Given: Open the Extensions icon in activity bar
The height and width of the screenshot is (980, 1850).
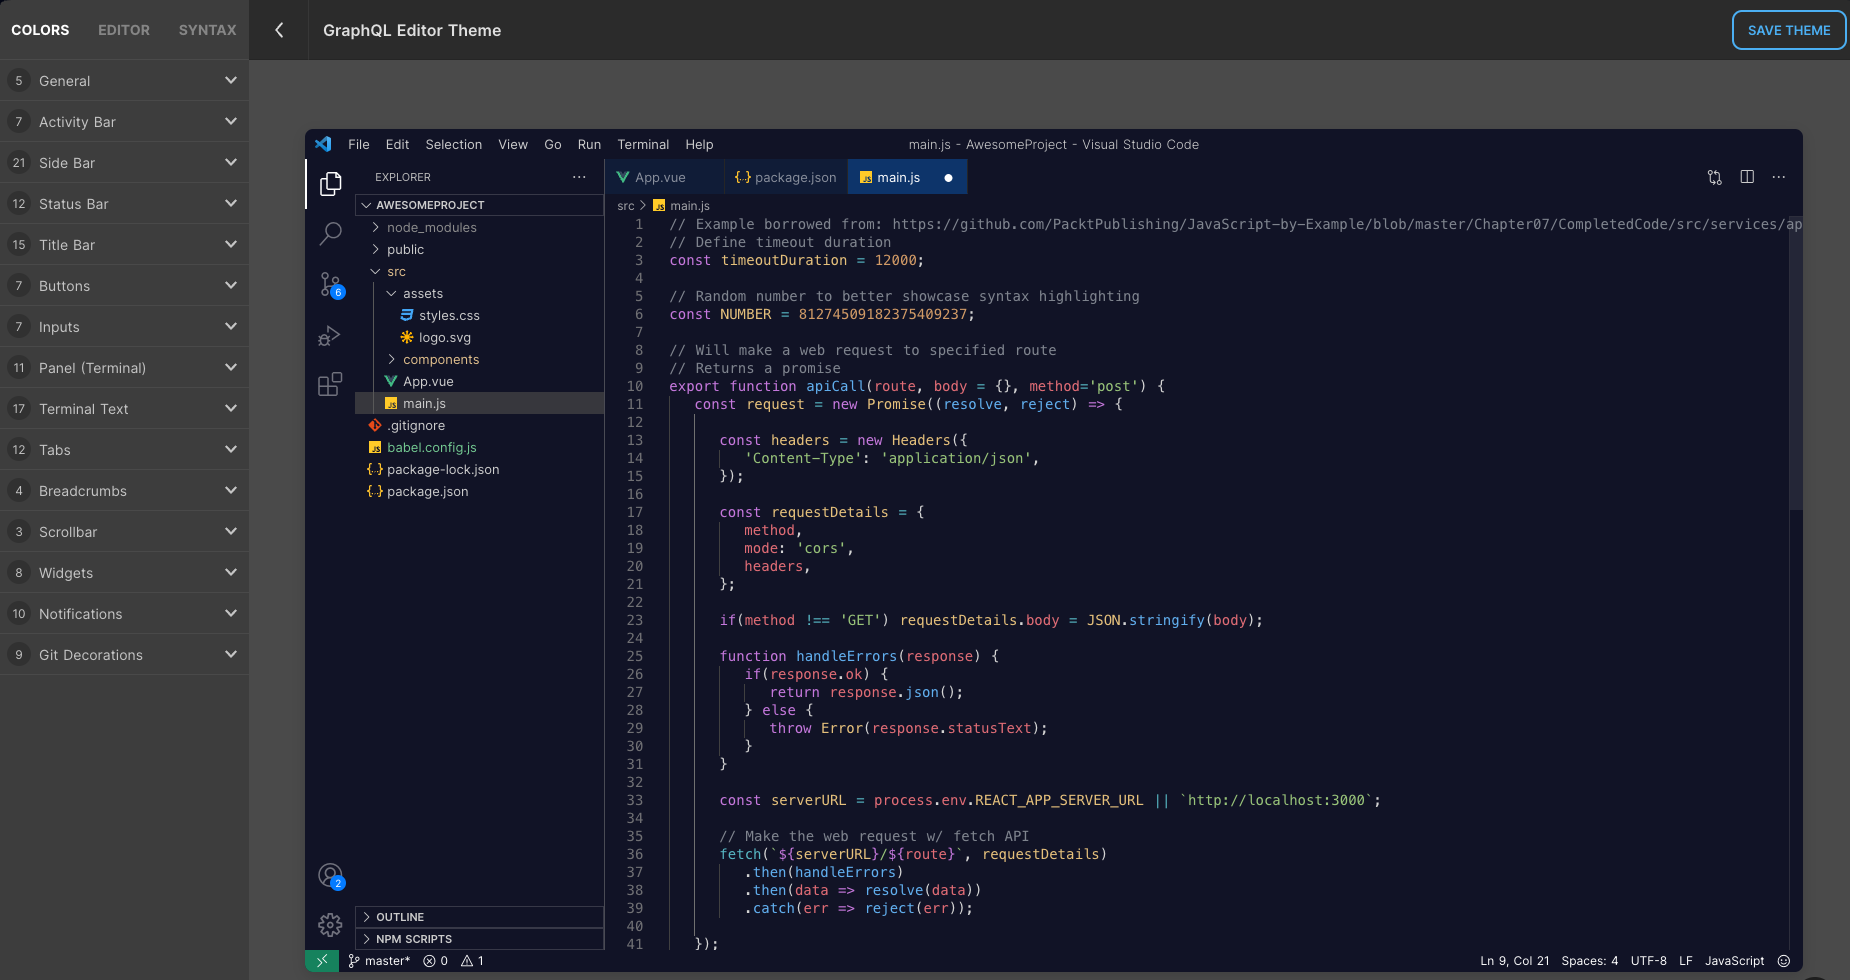Looking at the screenshot, I should pos(330,385).
